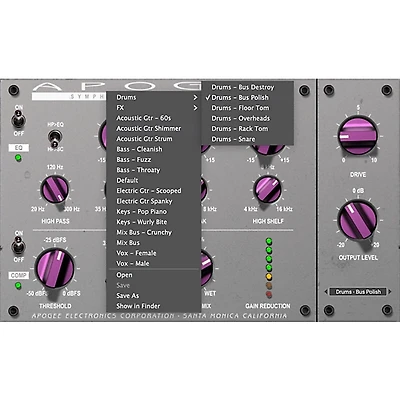Click Save As in preset menu
Screen dimensions: 400x400
coord(154,296)
